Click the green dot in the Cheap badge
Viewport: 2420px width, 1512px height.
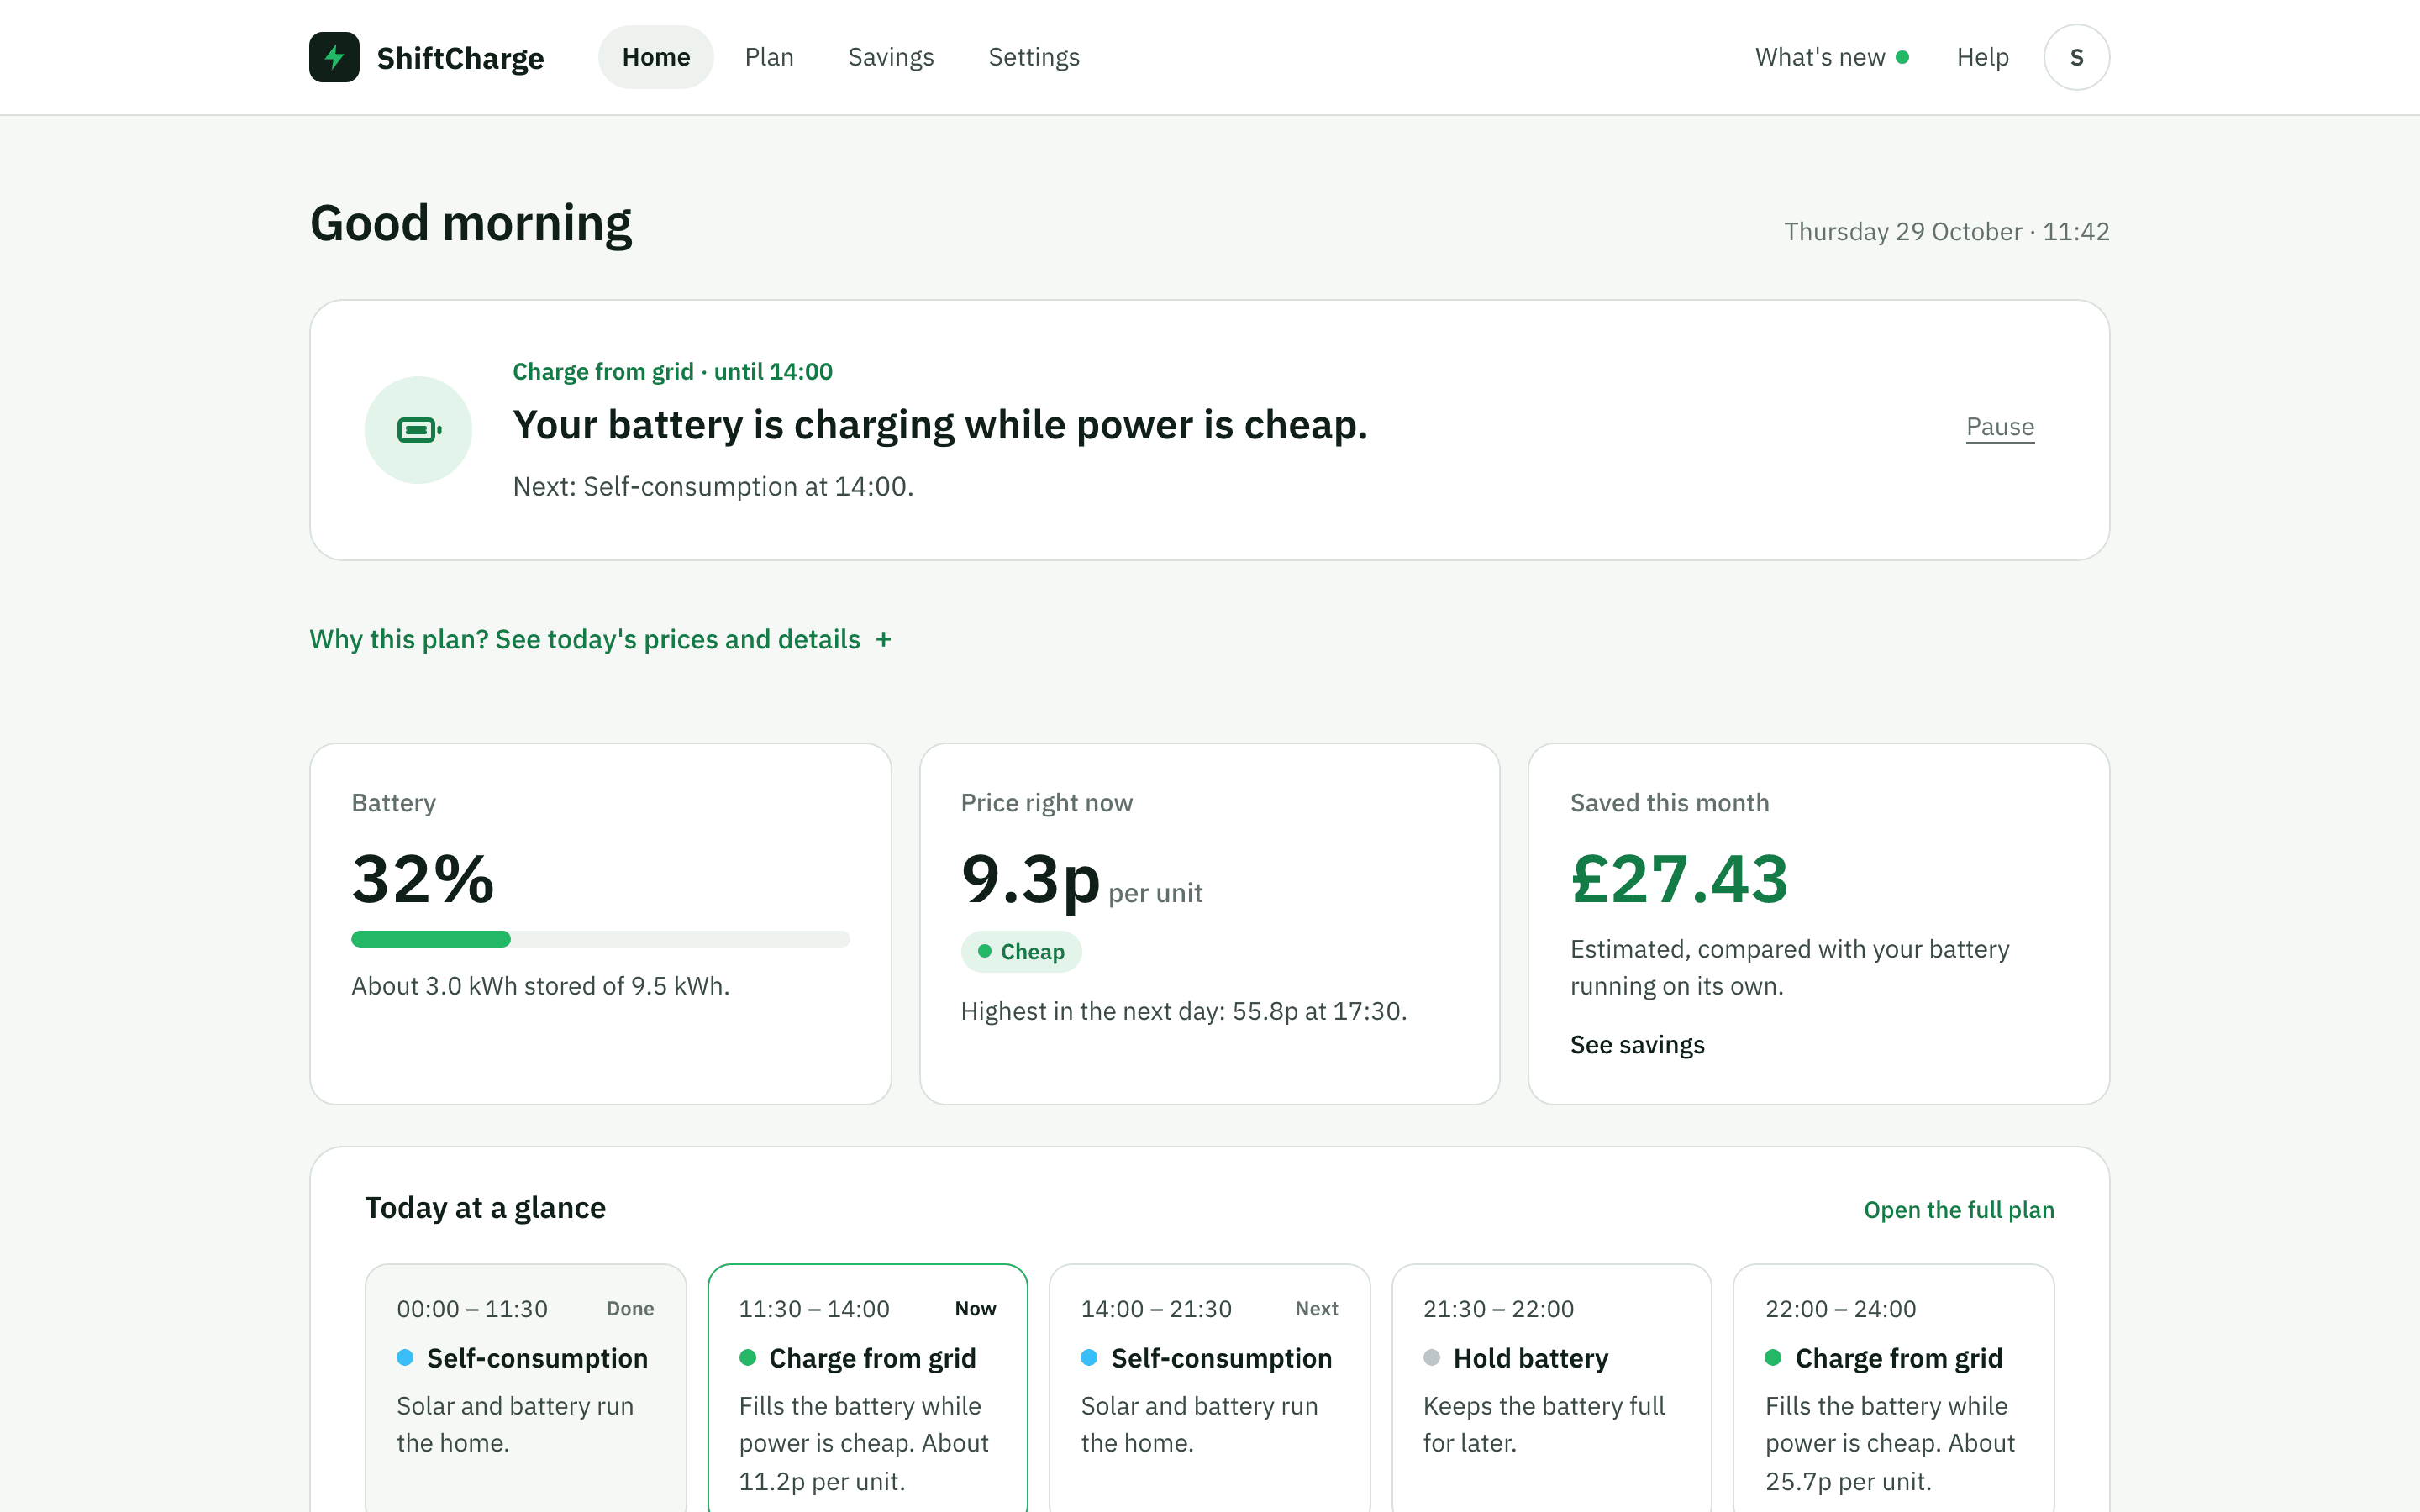(984, 951)
